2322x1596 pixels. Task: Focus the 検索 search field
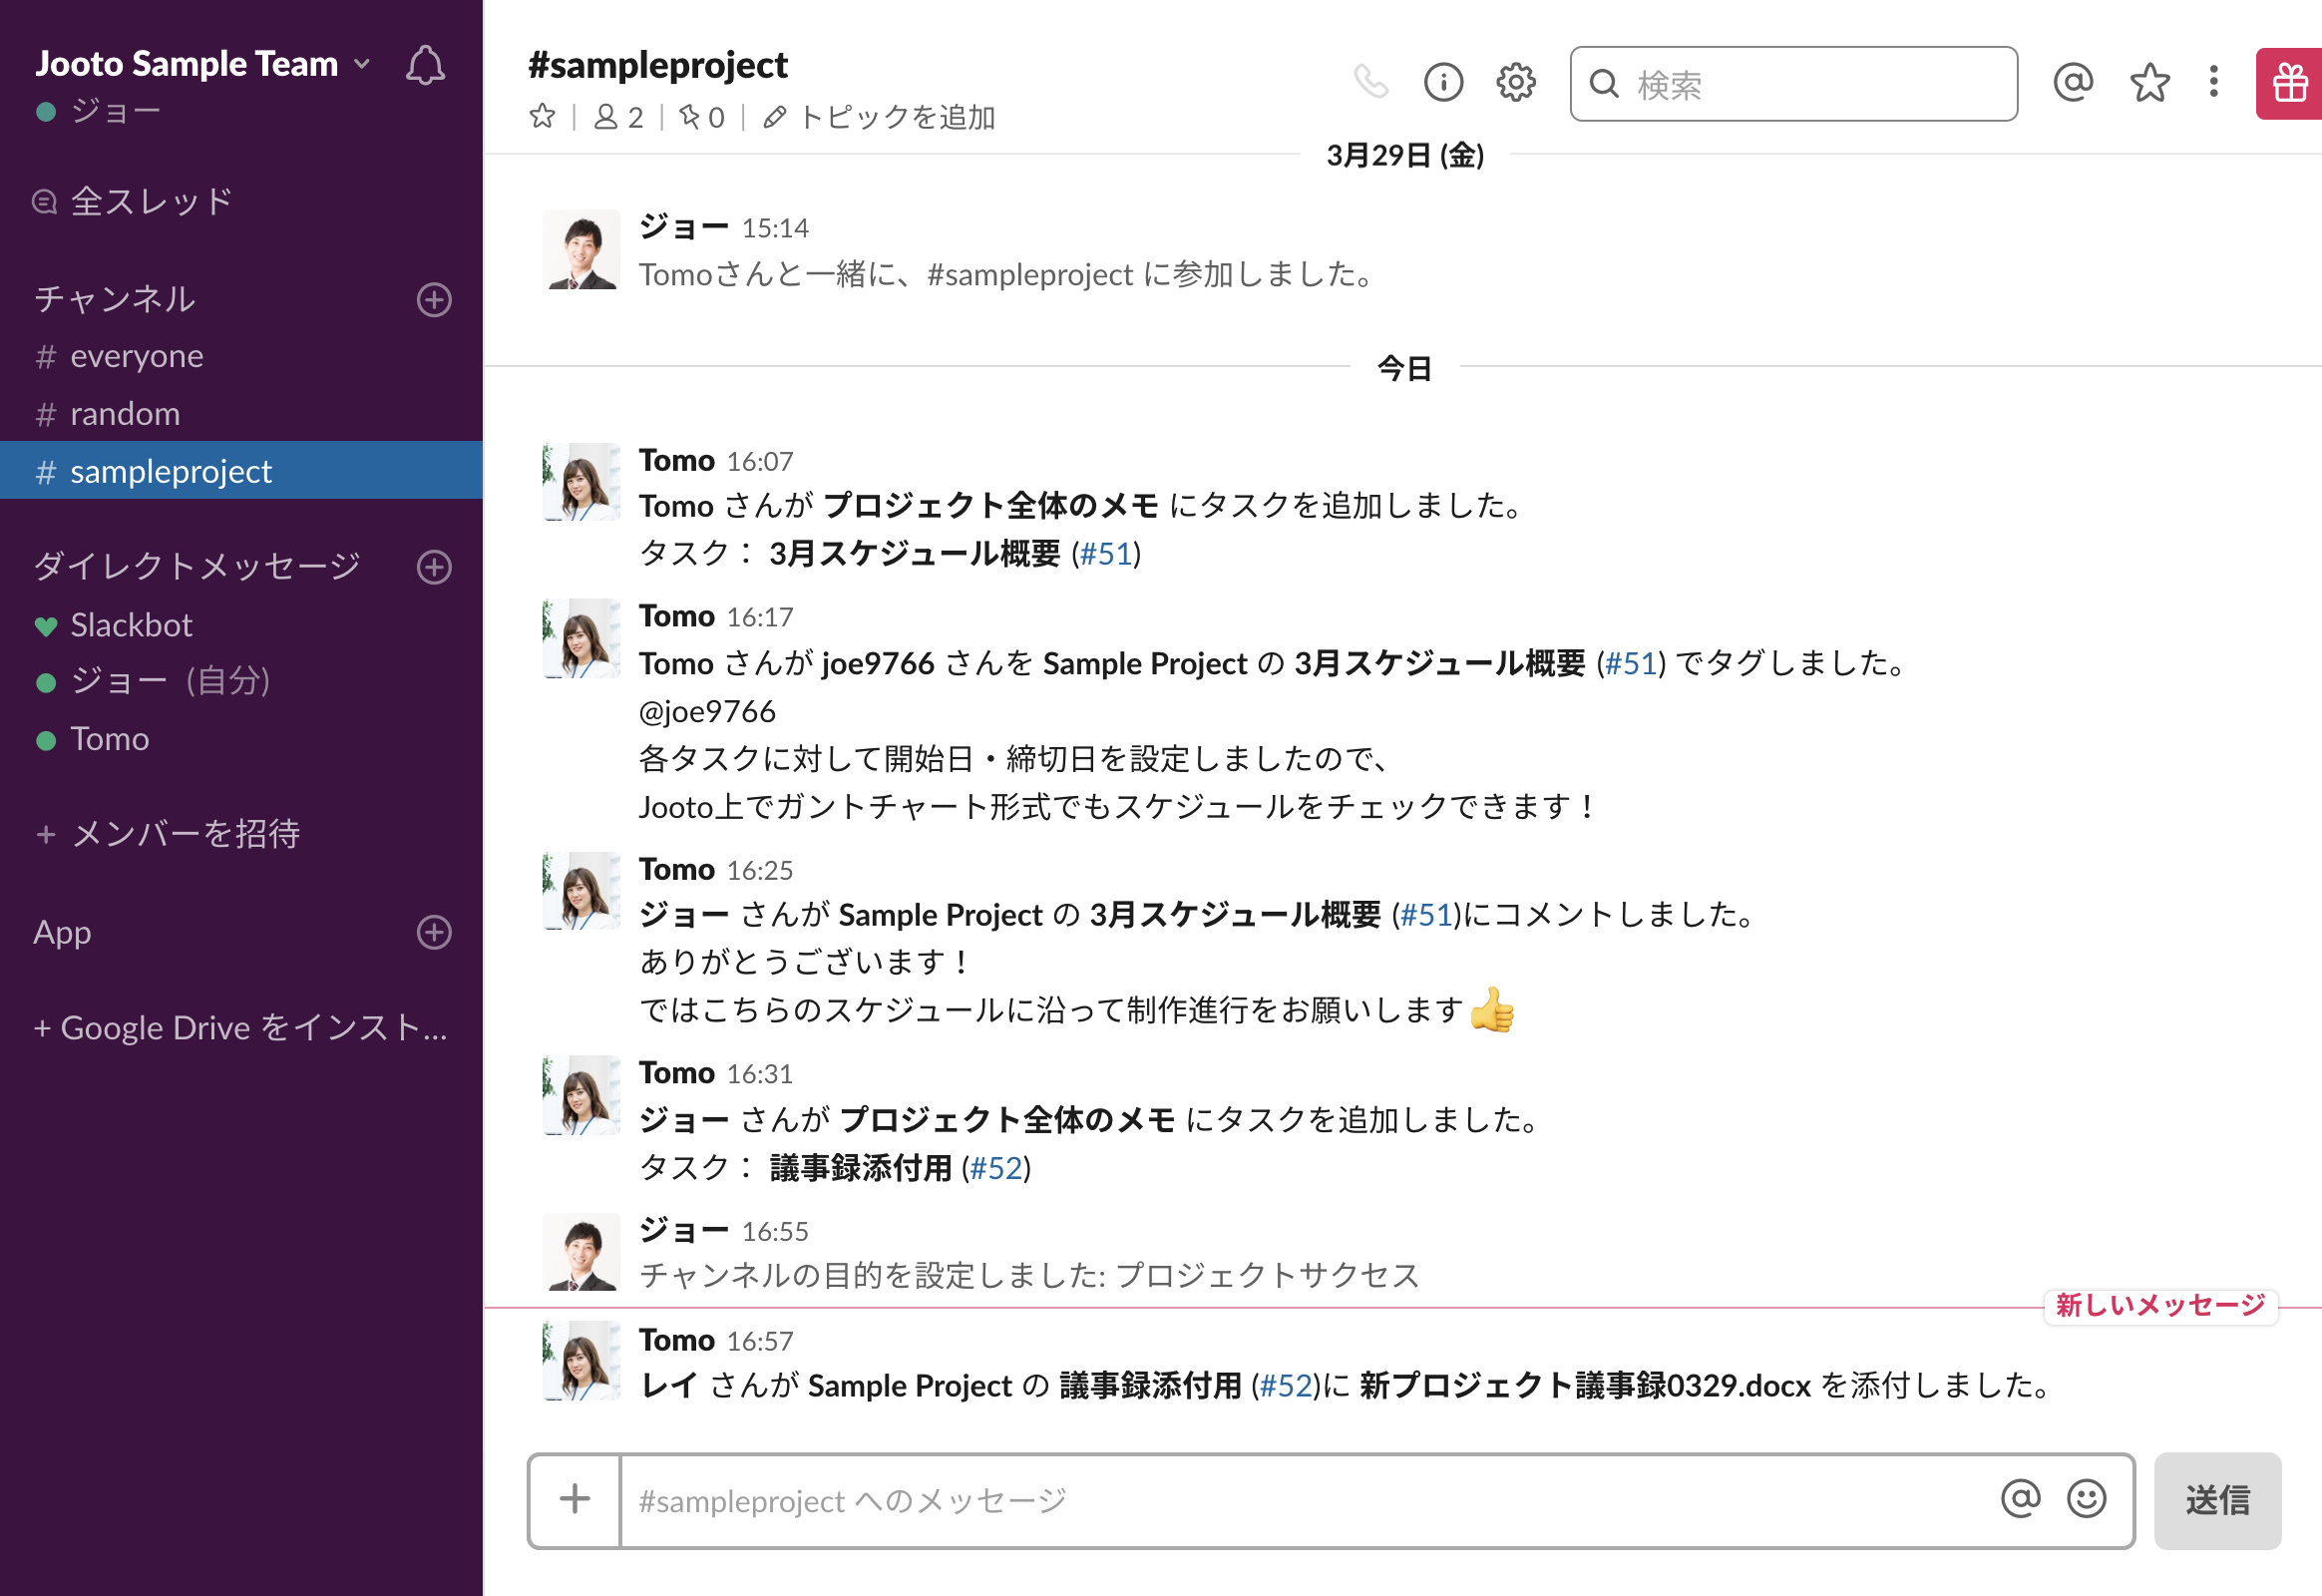[x=1793, y=84]
